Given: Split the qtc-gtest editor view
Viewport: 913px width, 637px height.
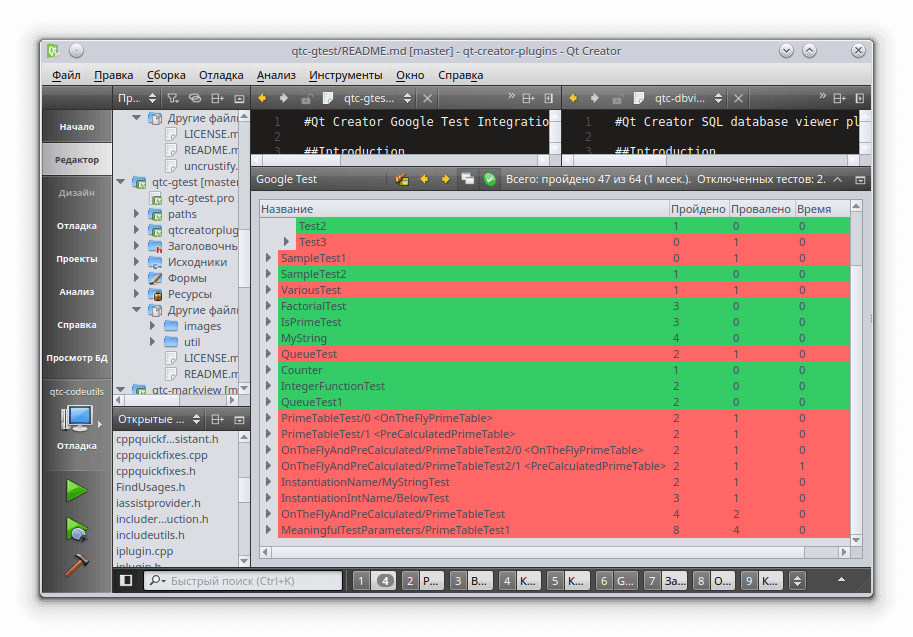Looking at the screenshot, I should click(x=528, y=98).
